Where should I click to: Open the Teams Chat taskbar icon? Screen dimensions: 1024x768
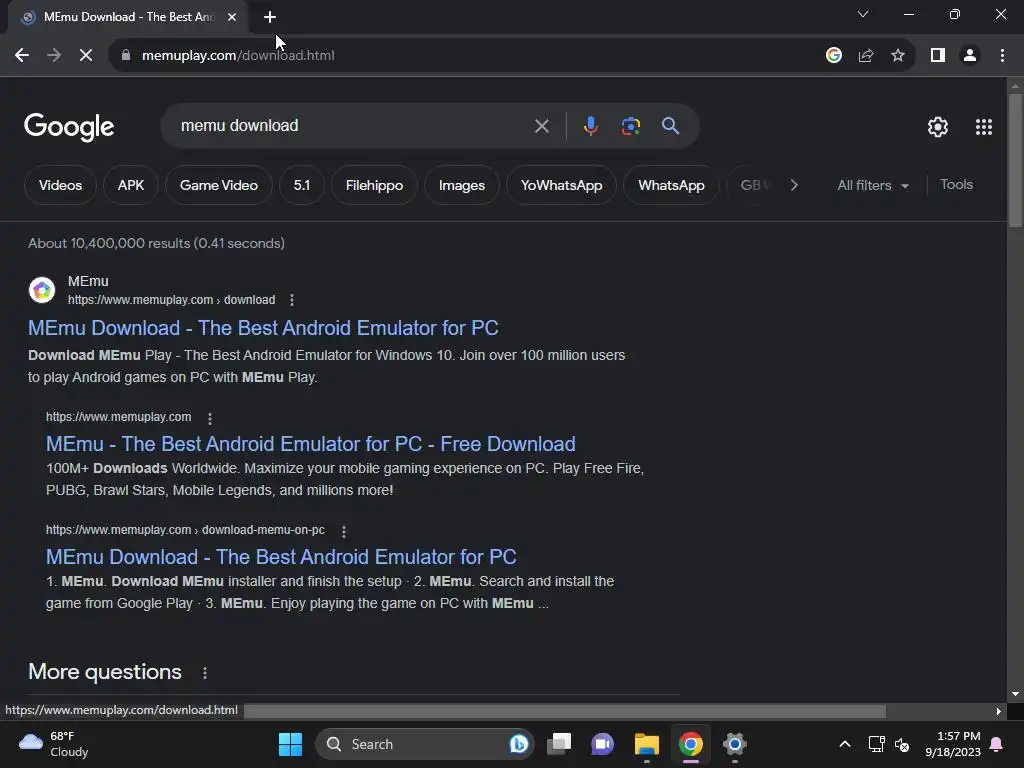pos(602,744)
